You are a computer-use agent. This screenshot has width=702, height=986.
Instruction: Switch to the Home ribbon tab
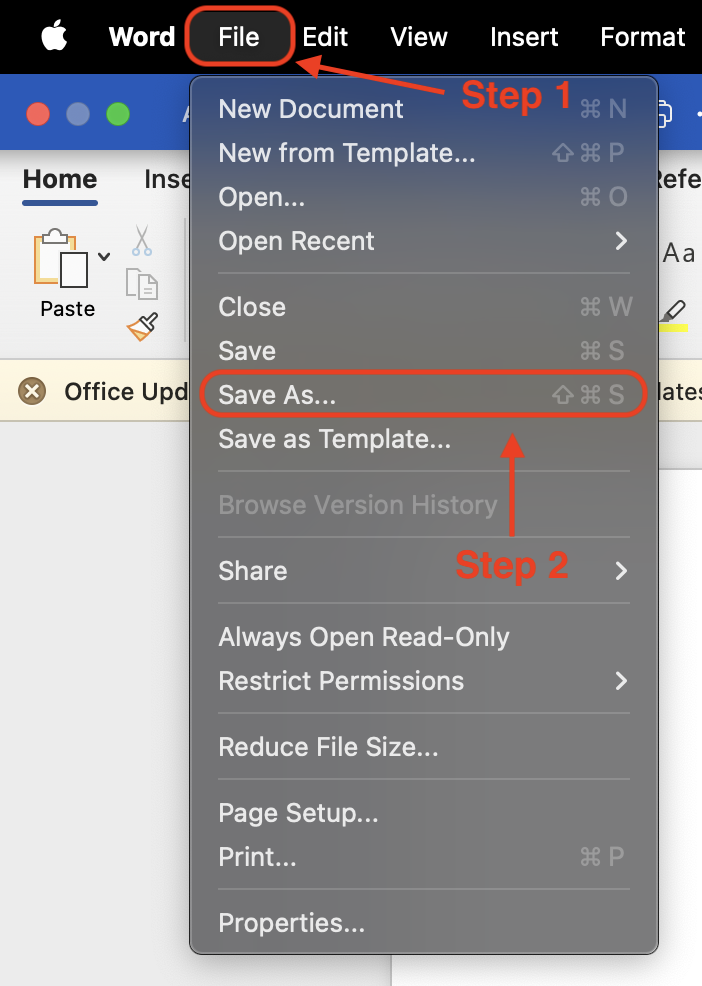click(60, 180)
